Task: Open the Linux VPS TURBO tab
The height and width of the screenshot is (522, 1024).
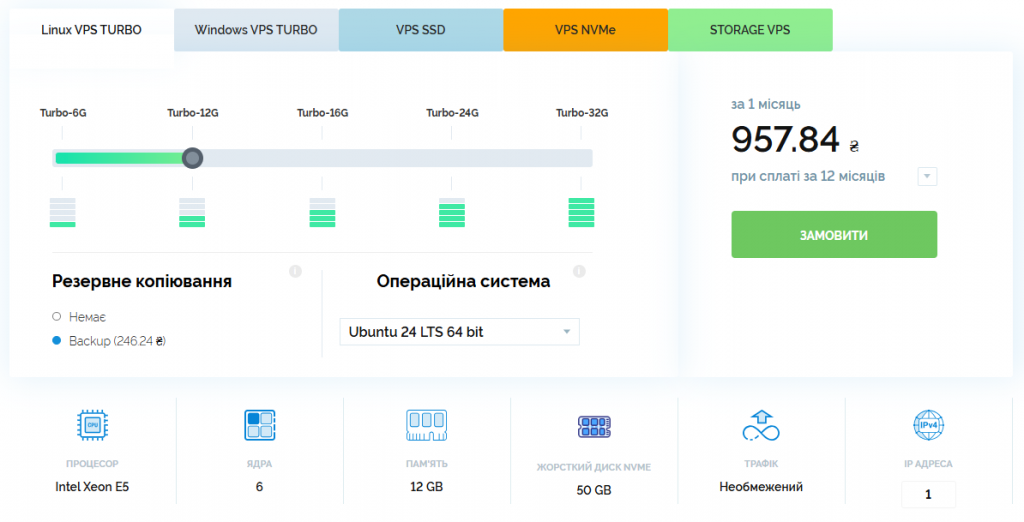Action: tap(91, 30)
